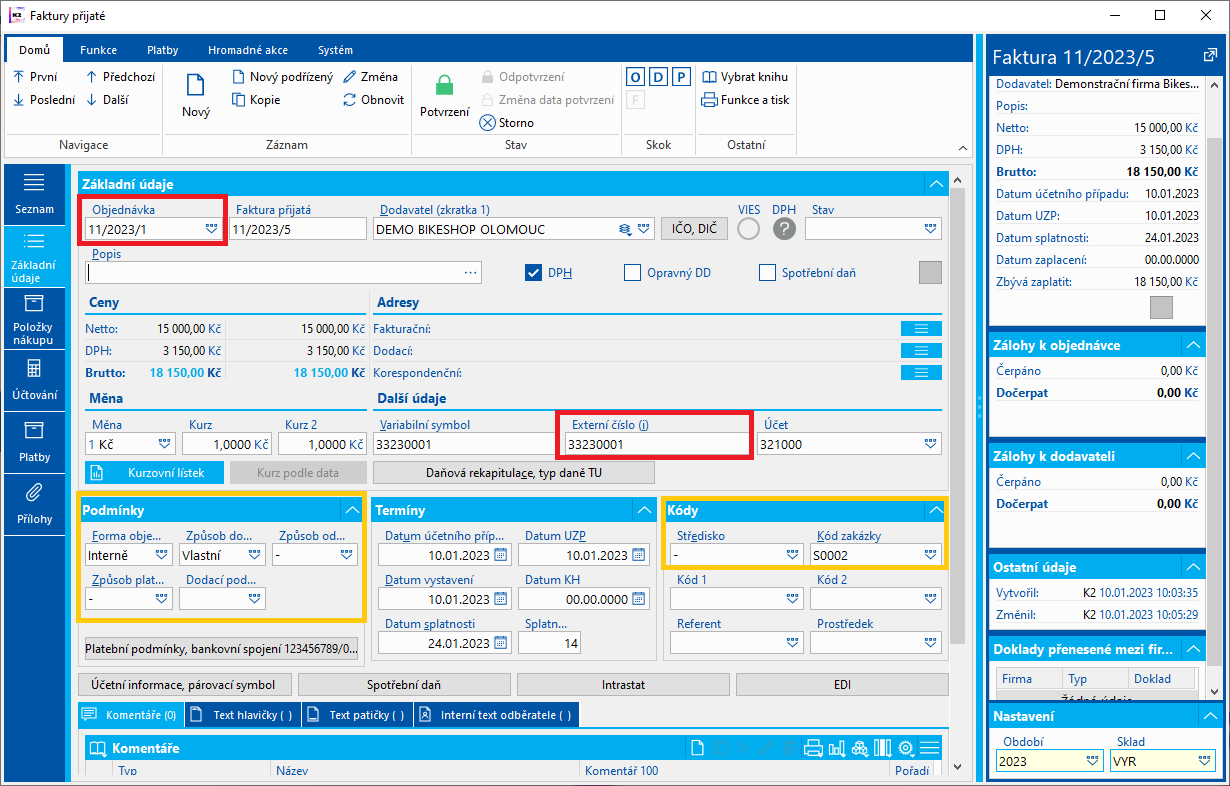
Task: Open calendar for Datum splatnosti
Action: [x=501, y=643]
